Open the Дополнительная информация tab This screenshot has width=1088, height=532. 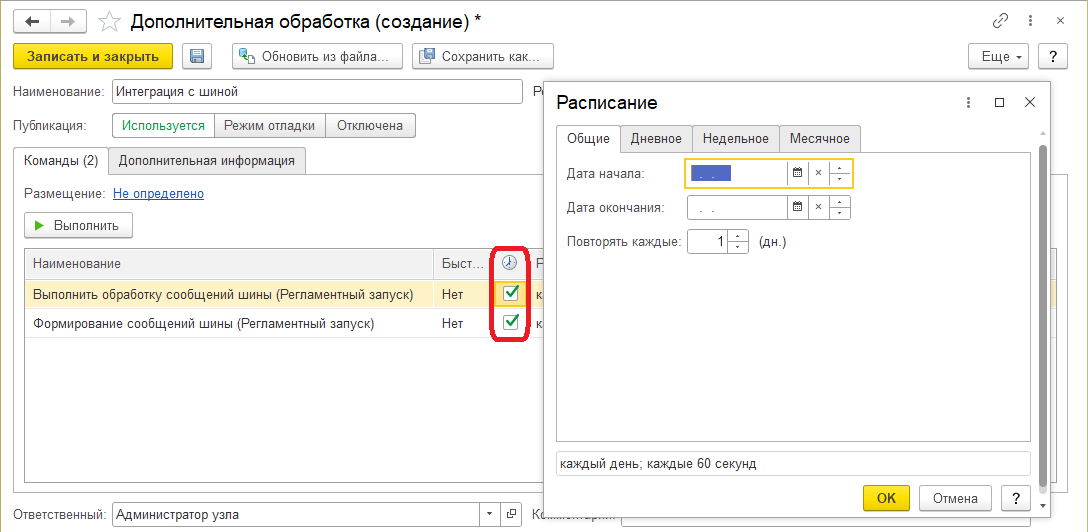[x=207, y=160]
